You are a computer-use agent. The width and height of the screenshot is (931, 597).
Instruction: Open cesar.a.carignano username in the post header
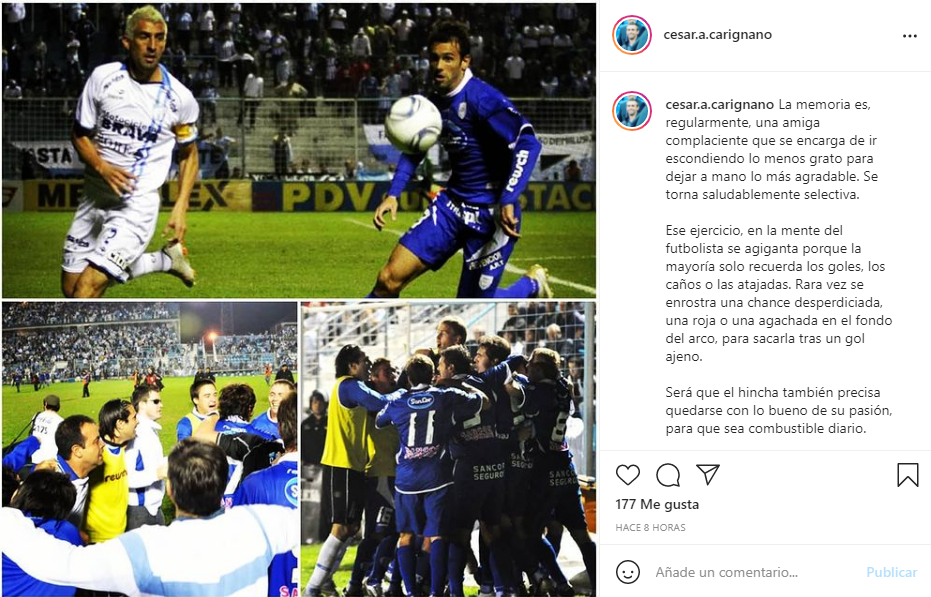click(717, 34)
